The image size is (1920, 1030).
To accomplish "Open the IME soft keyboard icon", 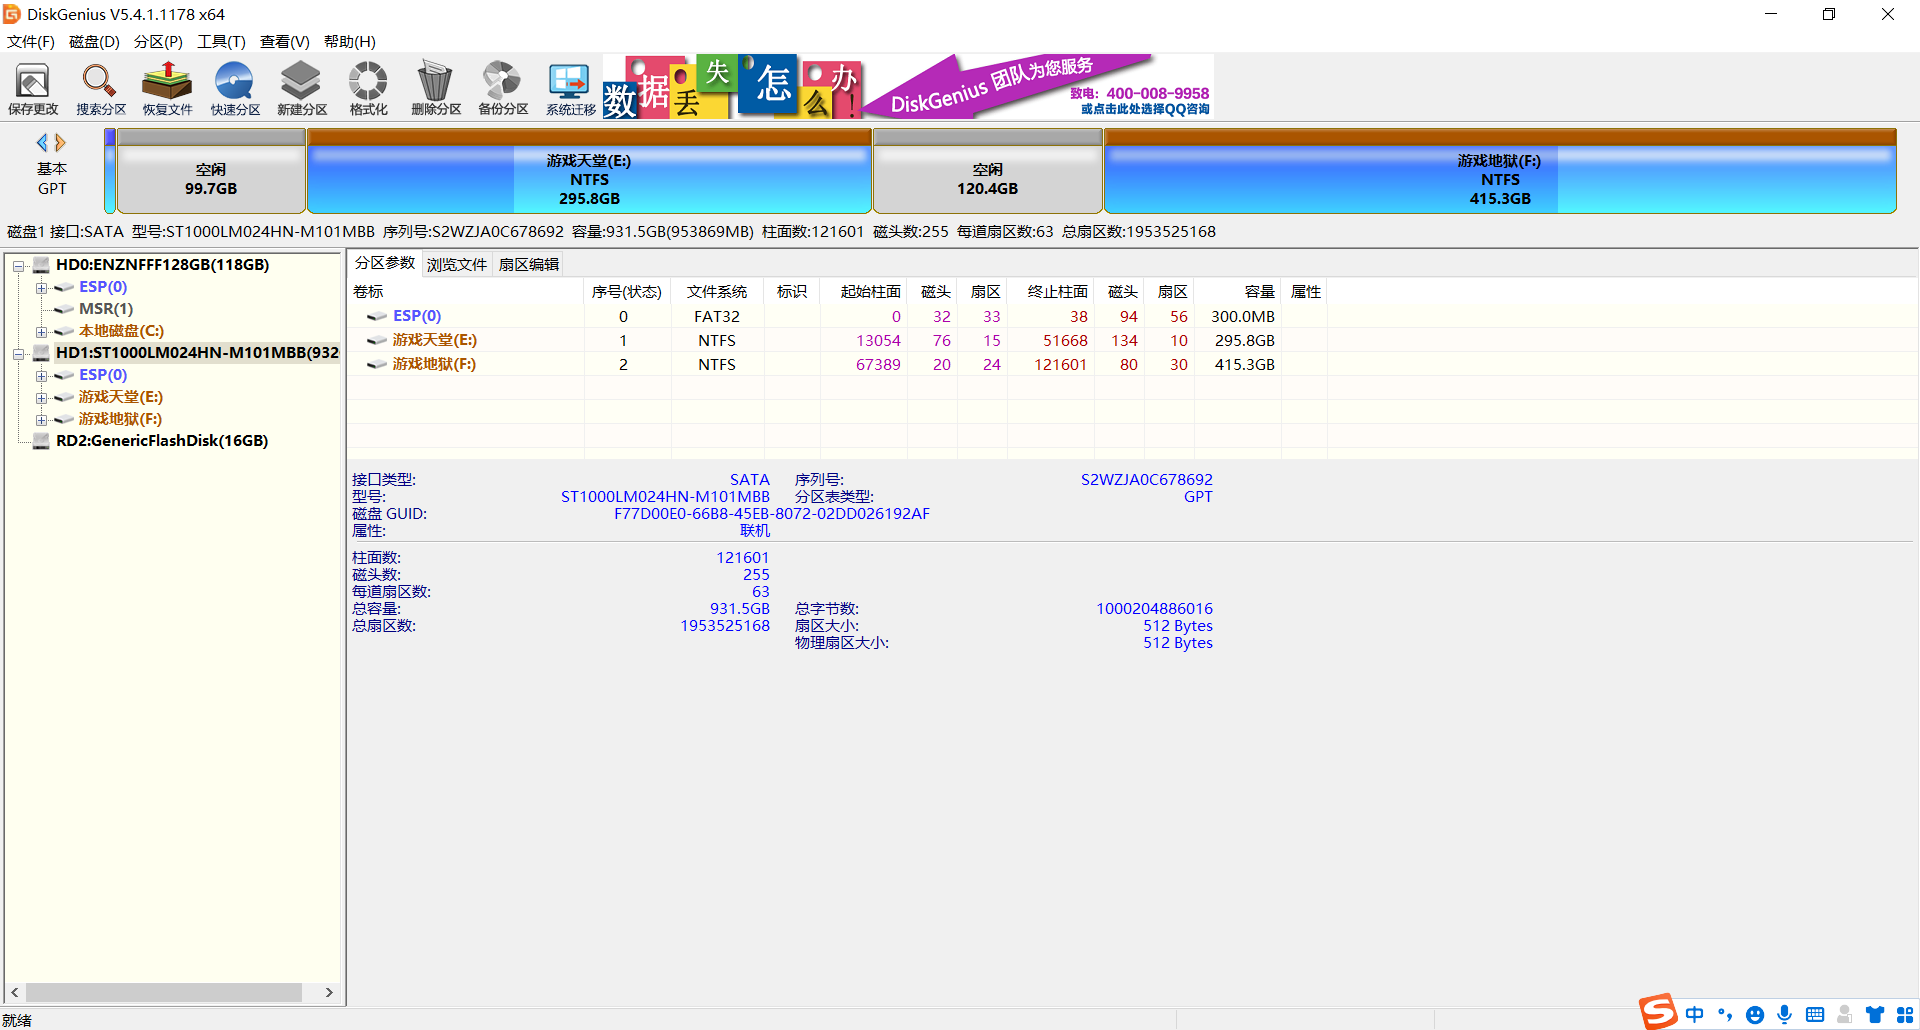I will (x=1815, y=1015).
